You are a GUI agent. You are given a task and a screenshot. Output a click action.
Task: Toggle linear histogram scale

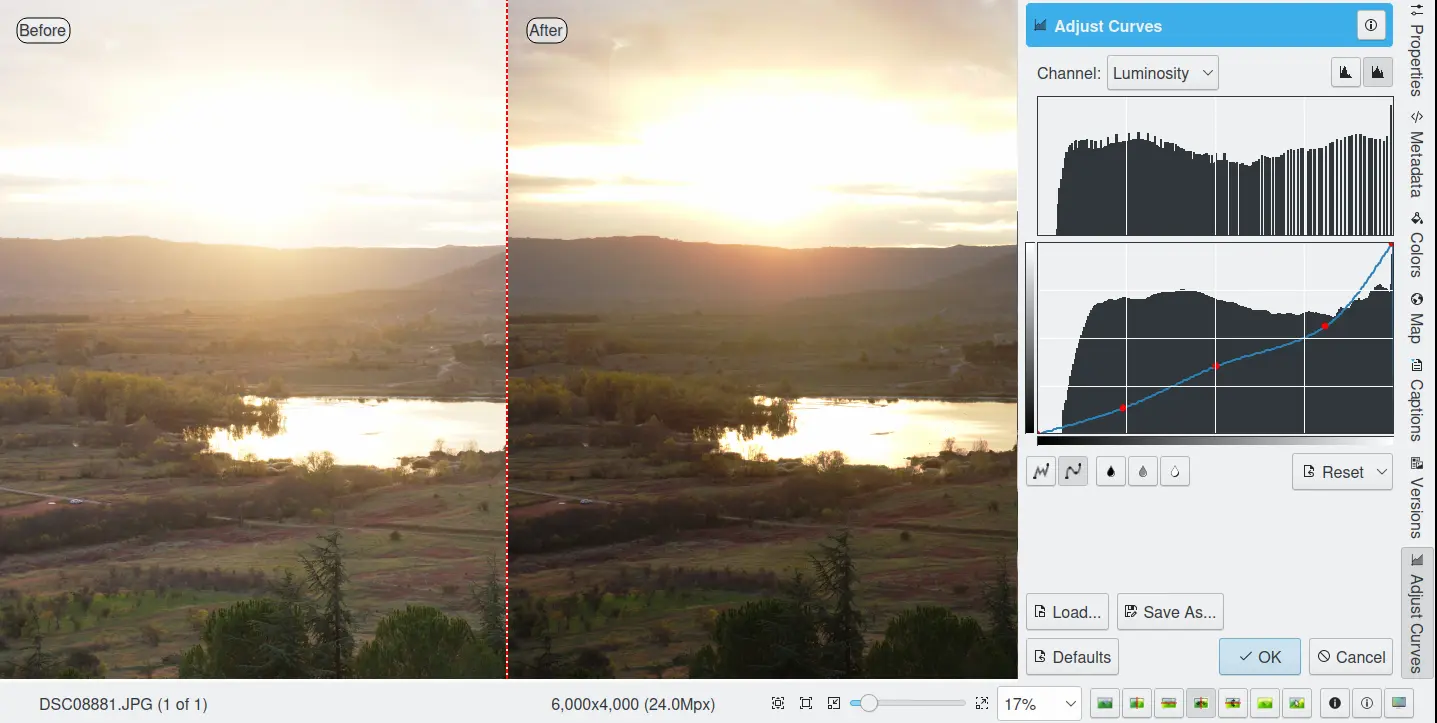[1345, 72]
